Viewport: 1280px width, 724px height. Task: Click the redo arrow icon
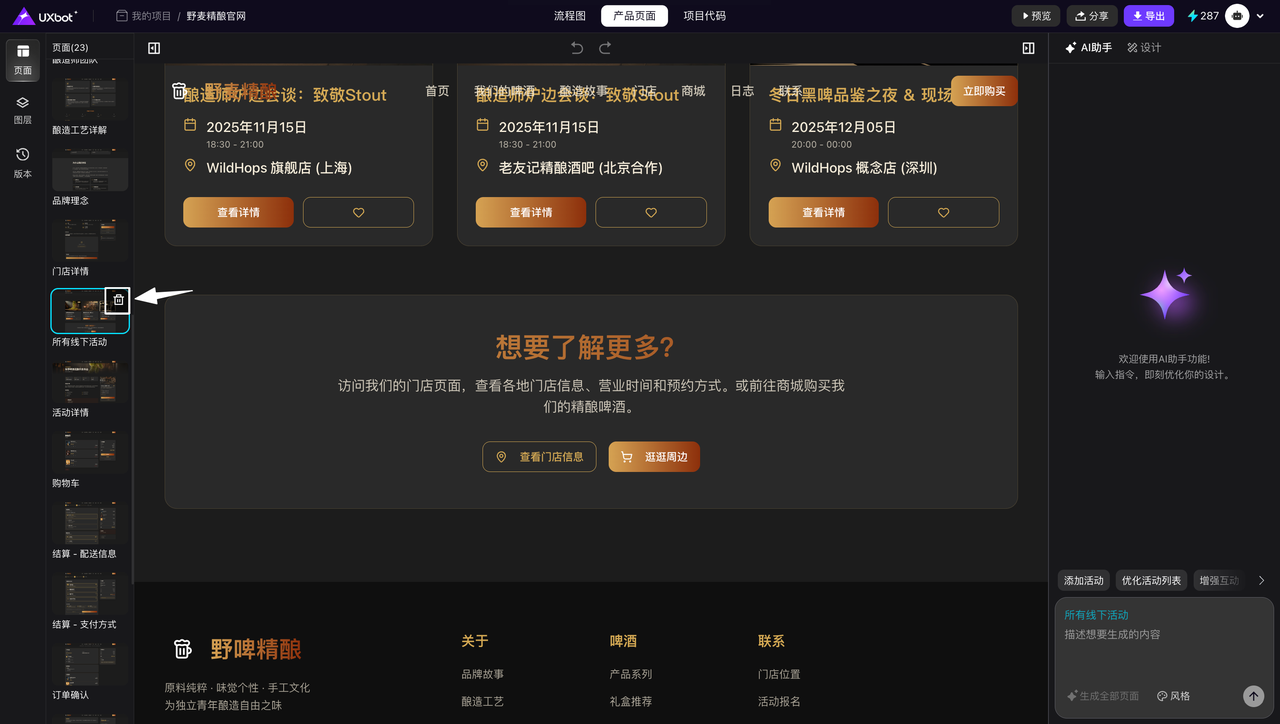pyautogui.click(x=605, y=48)
